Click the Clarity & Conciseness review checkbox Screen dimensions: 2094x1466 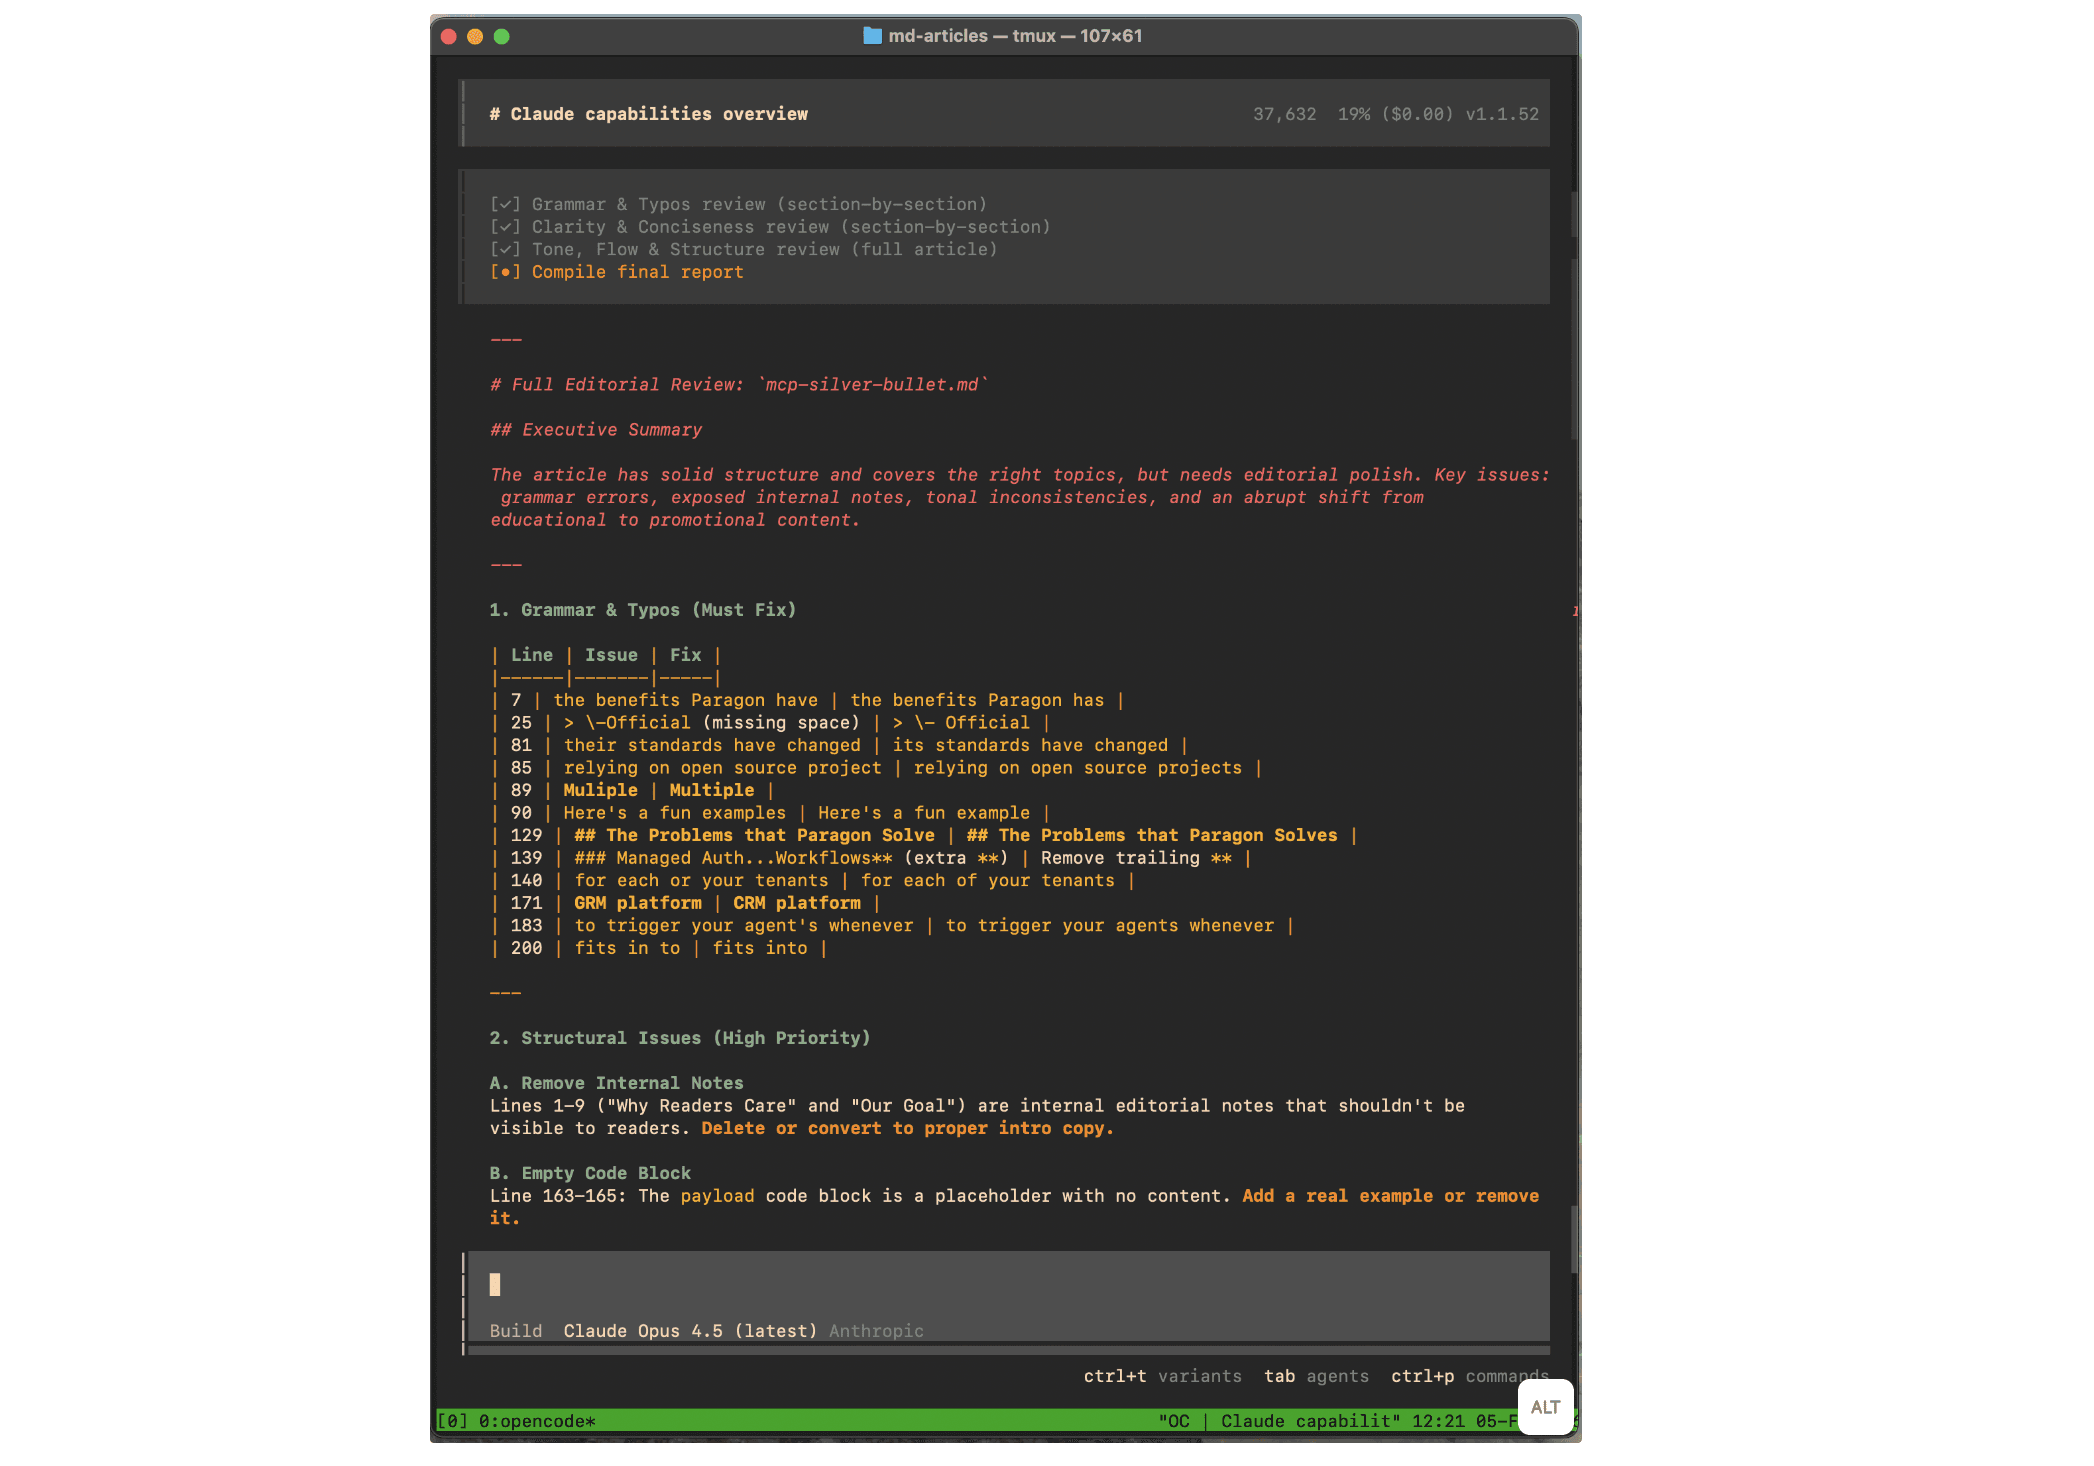[505, 227]
